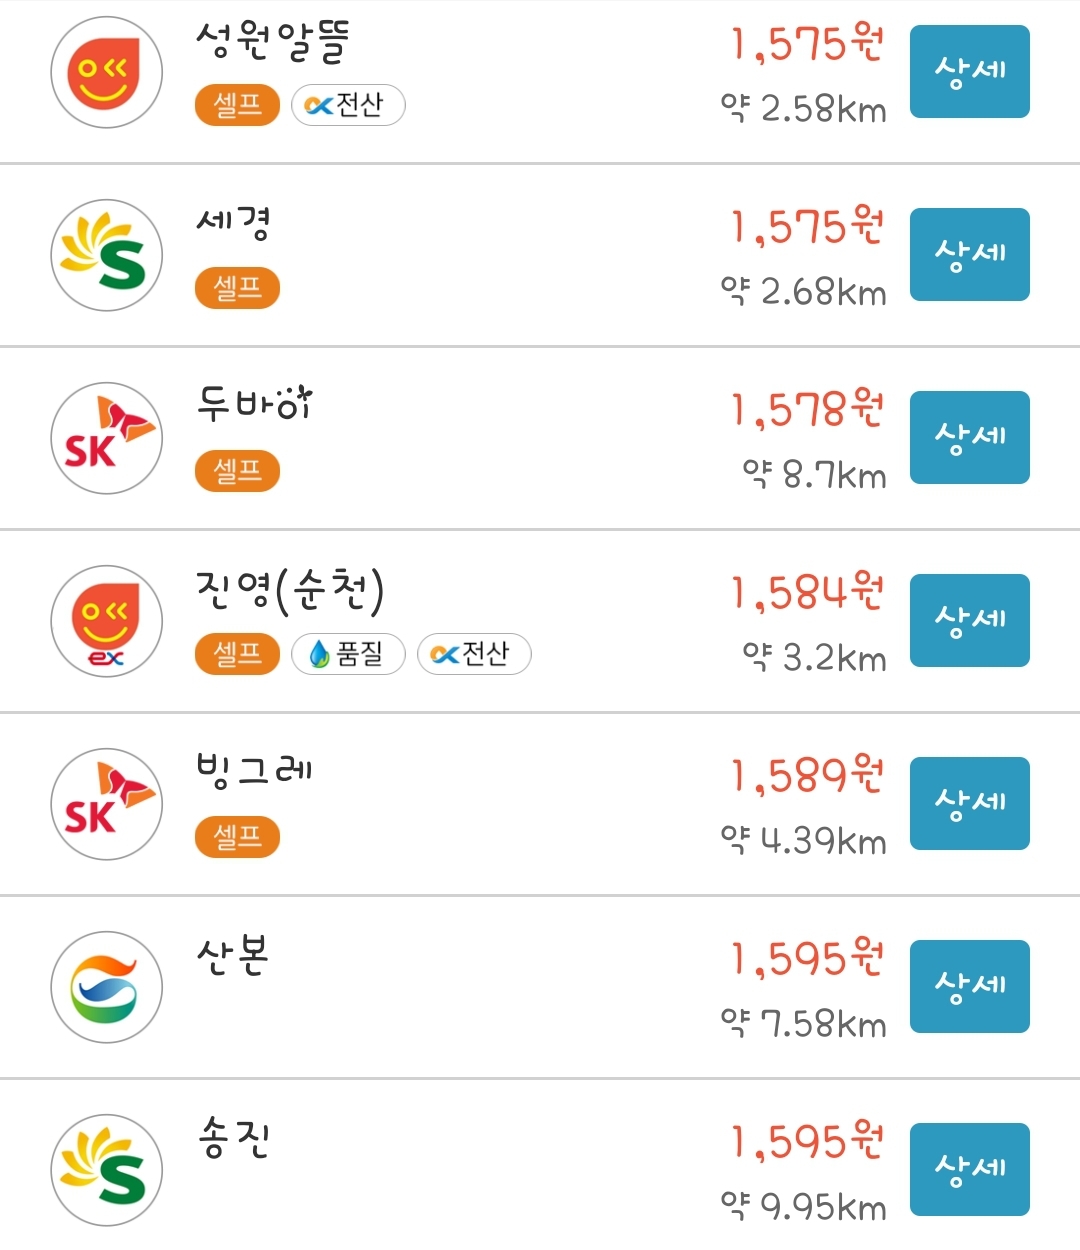Tap the 전산 badge under 진영(순천)

(474, 654)
